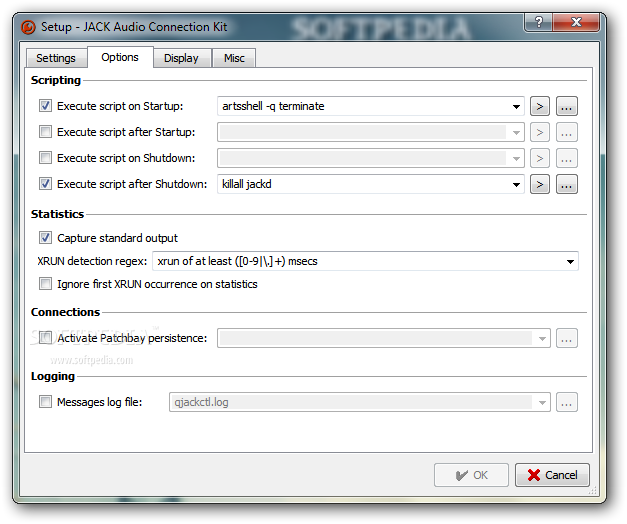The height and width of the screenshot is (524, 627).
Task: Select the Options tab
Action: pyautogui.click(x=120, y=57)
